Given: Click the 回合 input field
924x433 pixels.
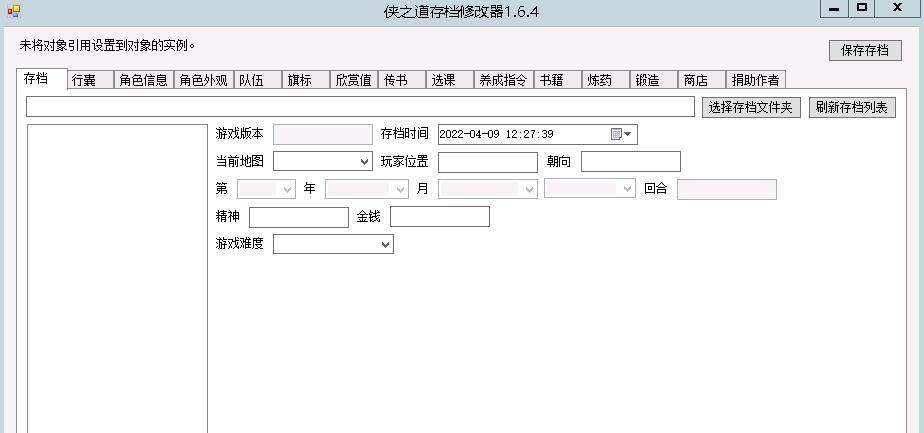Looking at the screenshot, I should click(x=727, y=190).
